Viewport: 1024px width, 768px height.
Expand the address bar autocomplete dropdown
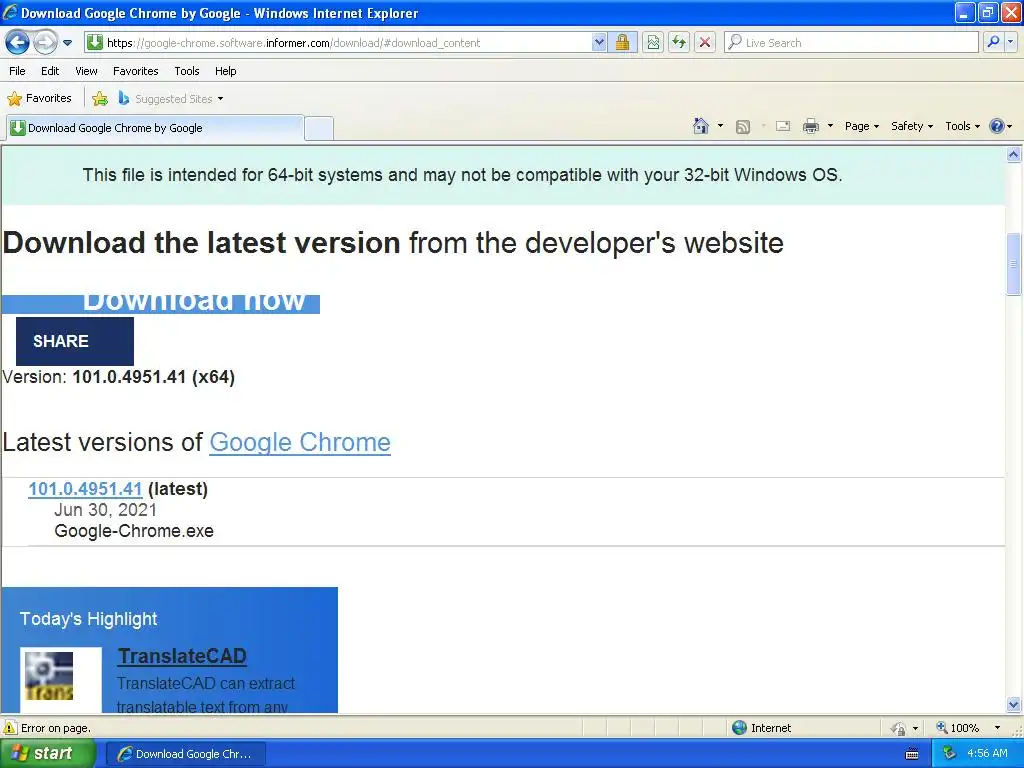(599, 43)
